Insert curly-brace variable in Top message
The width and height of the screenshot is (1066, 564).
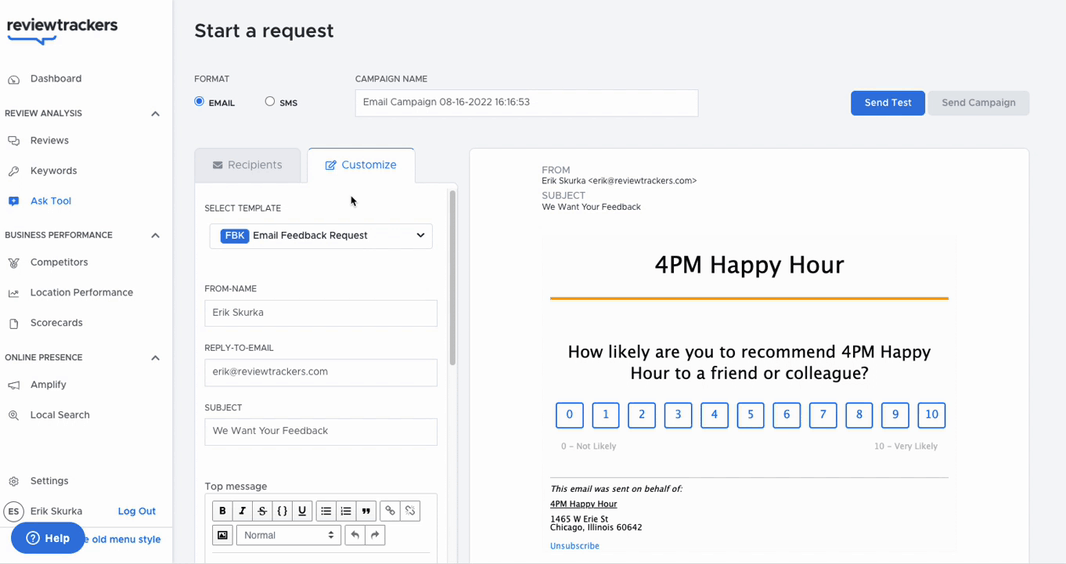[x=282, y=511]
